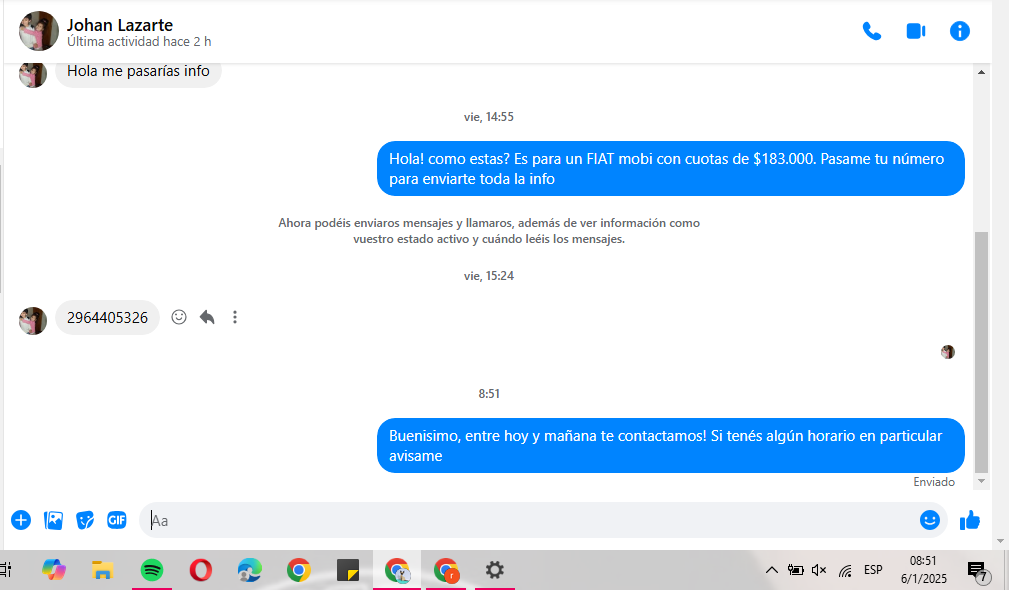Switch the ESP input language indicator
Image resolution: width=1009 pixels, height=590 pixels.
(873, 570)
